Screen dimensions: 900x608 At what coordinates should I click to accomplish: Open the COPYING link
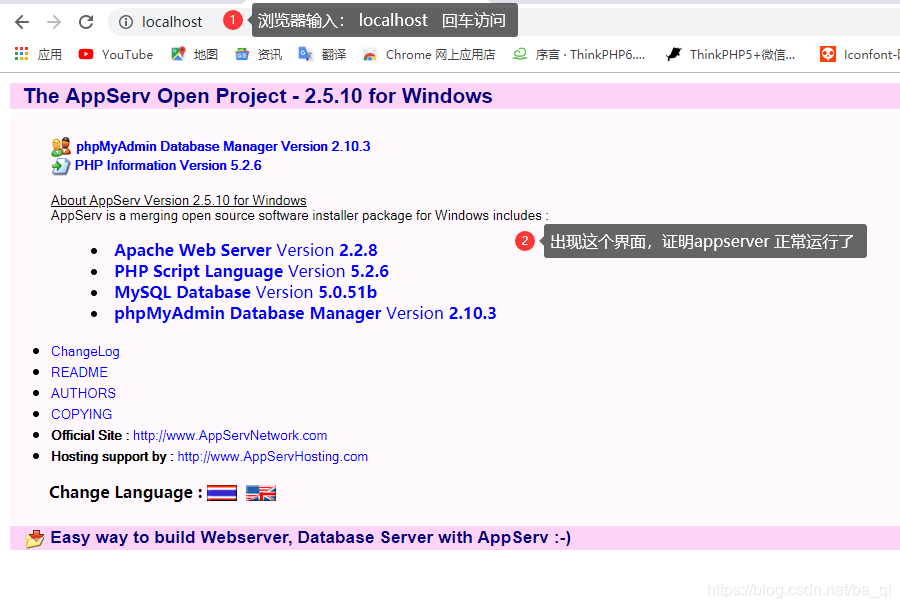[x=81, y=414]
